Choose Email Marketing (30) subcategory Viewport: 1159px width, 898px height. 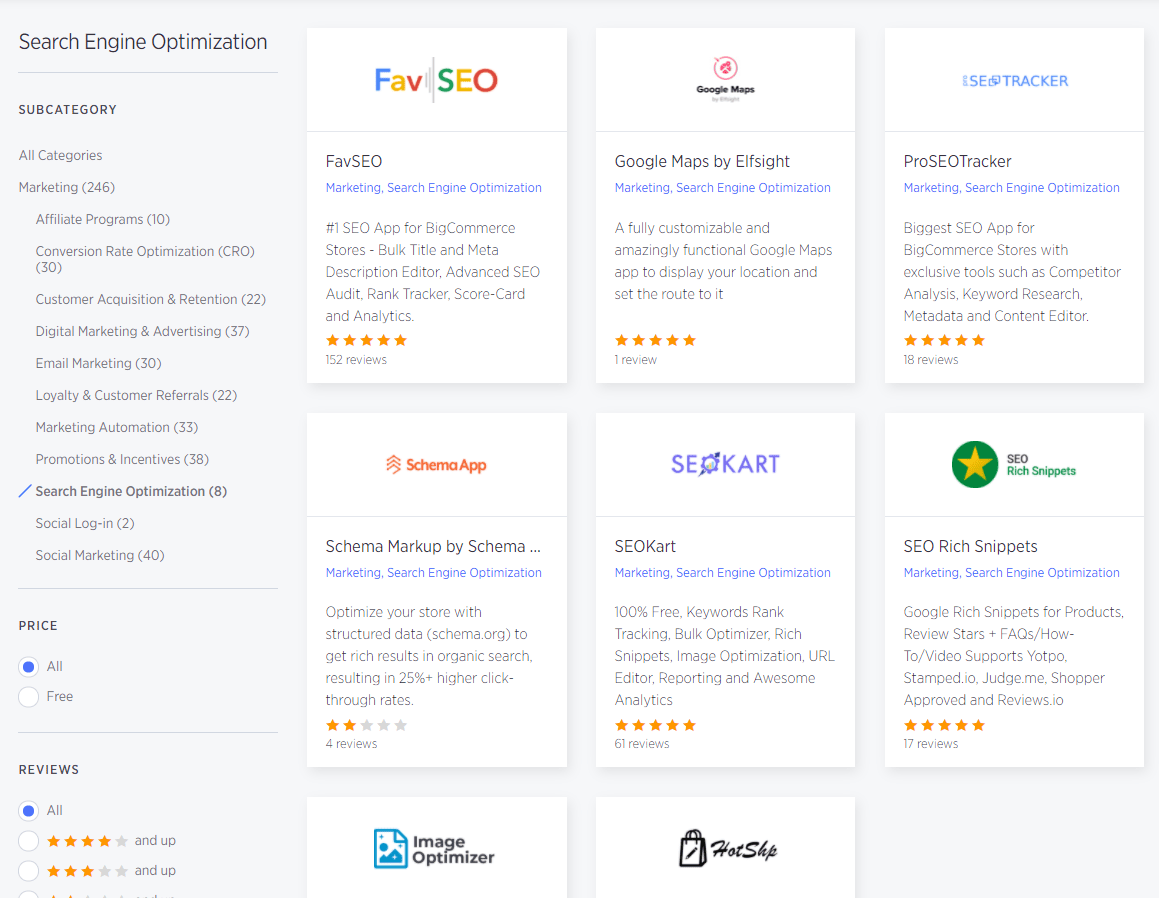click(98, 363)
